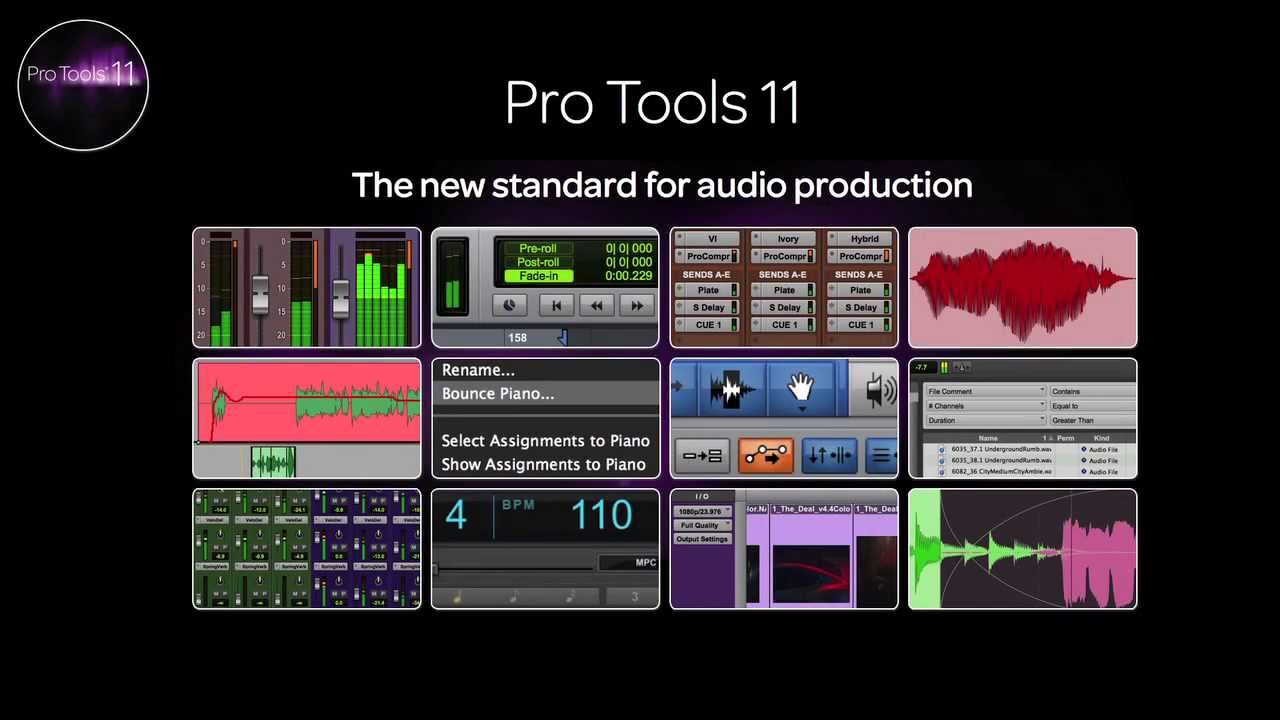
Task: Click the Output Settings button
Action: pos(702,539)
